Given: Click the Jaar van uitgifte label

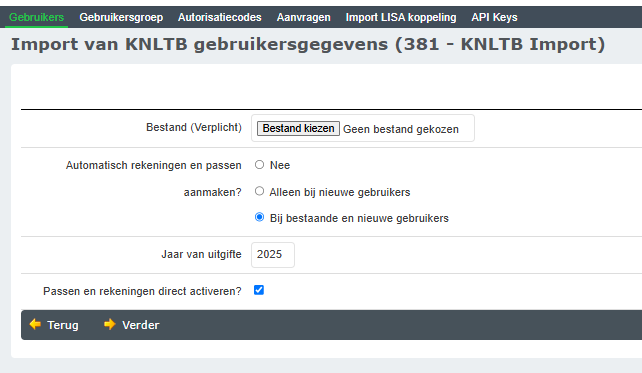Looking at the screenshot, I should (201, 254).
